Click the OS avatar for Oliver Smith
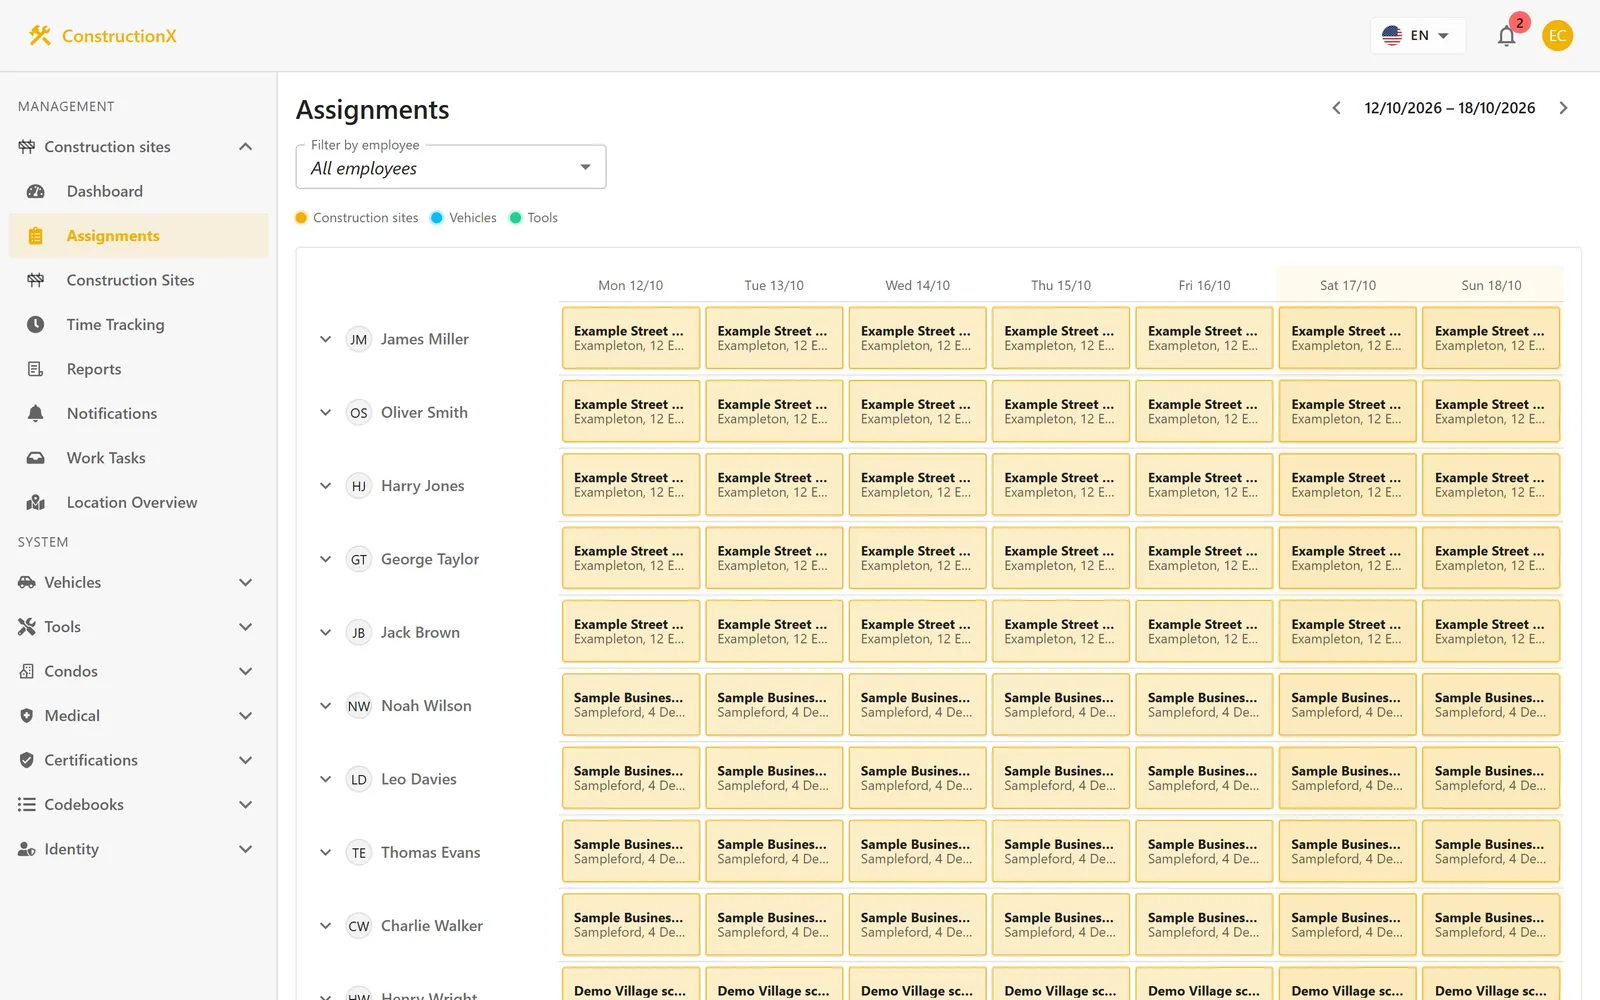The height and width of the screenshot is (1000, 1600). coord(358,412)
